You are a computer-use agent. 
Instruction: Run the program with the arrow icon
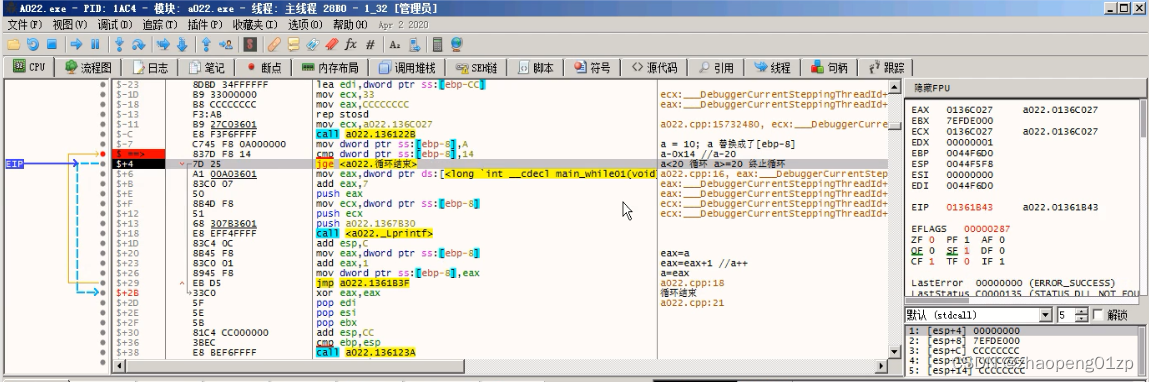[76, 44]
